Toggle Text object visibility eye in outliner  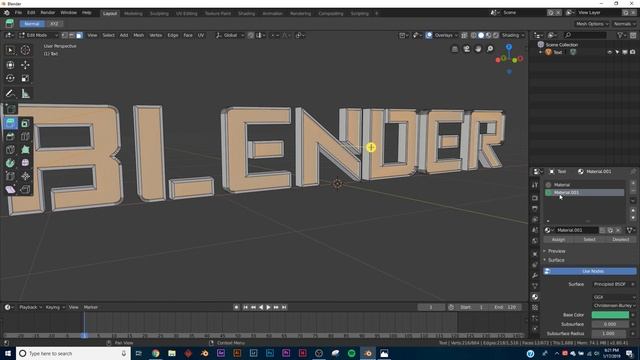click(x=609, y=52)
